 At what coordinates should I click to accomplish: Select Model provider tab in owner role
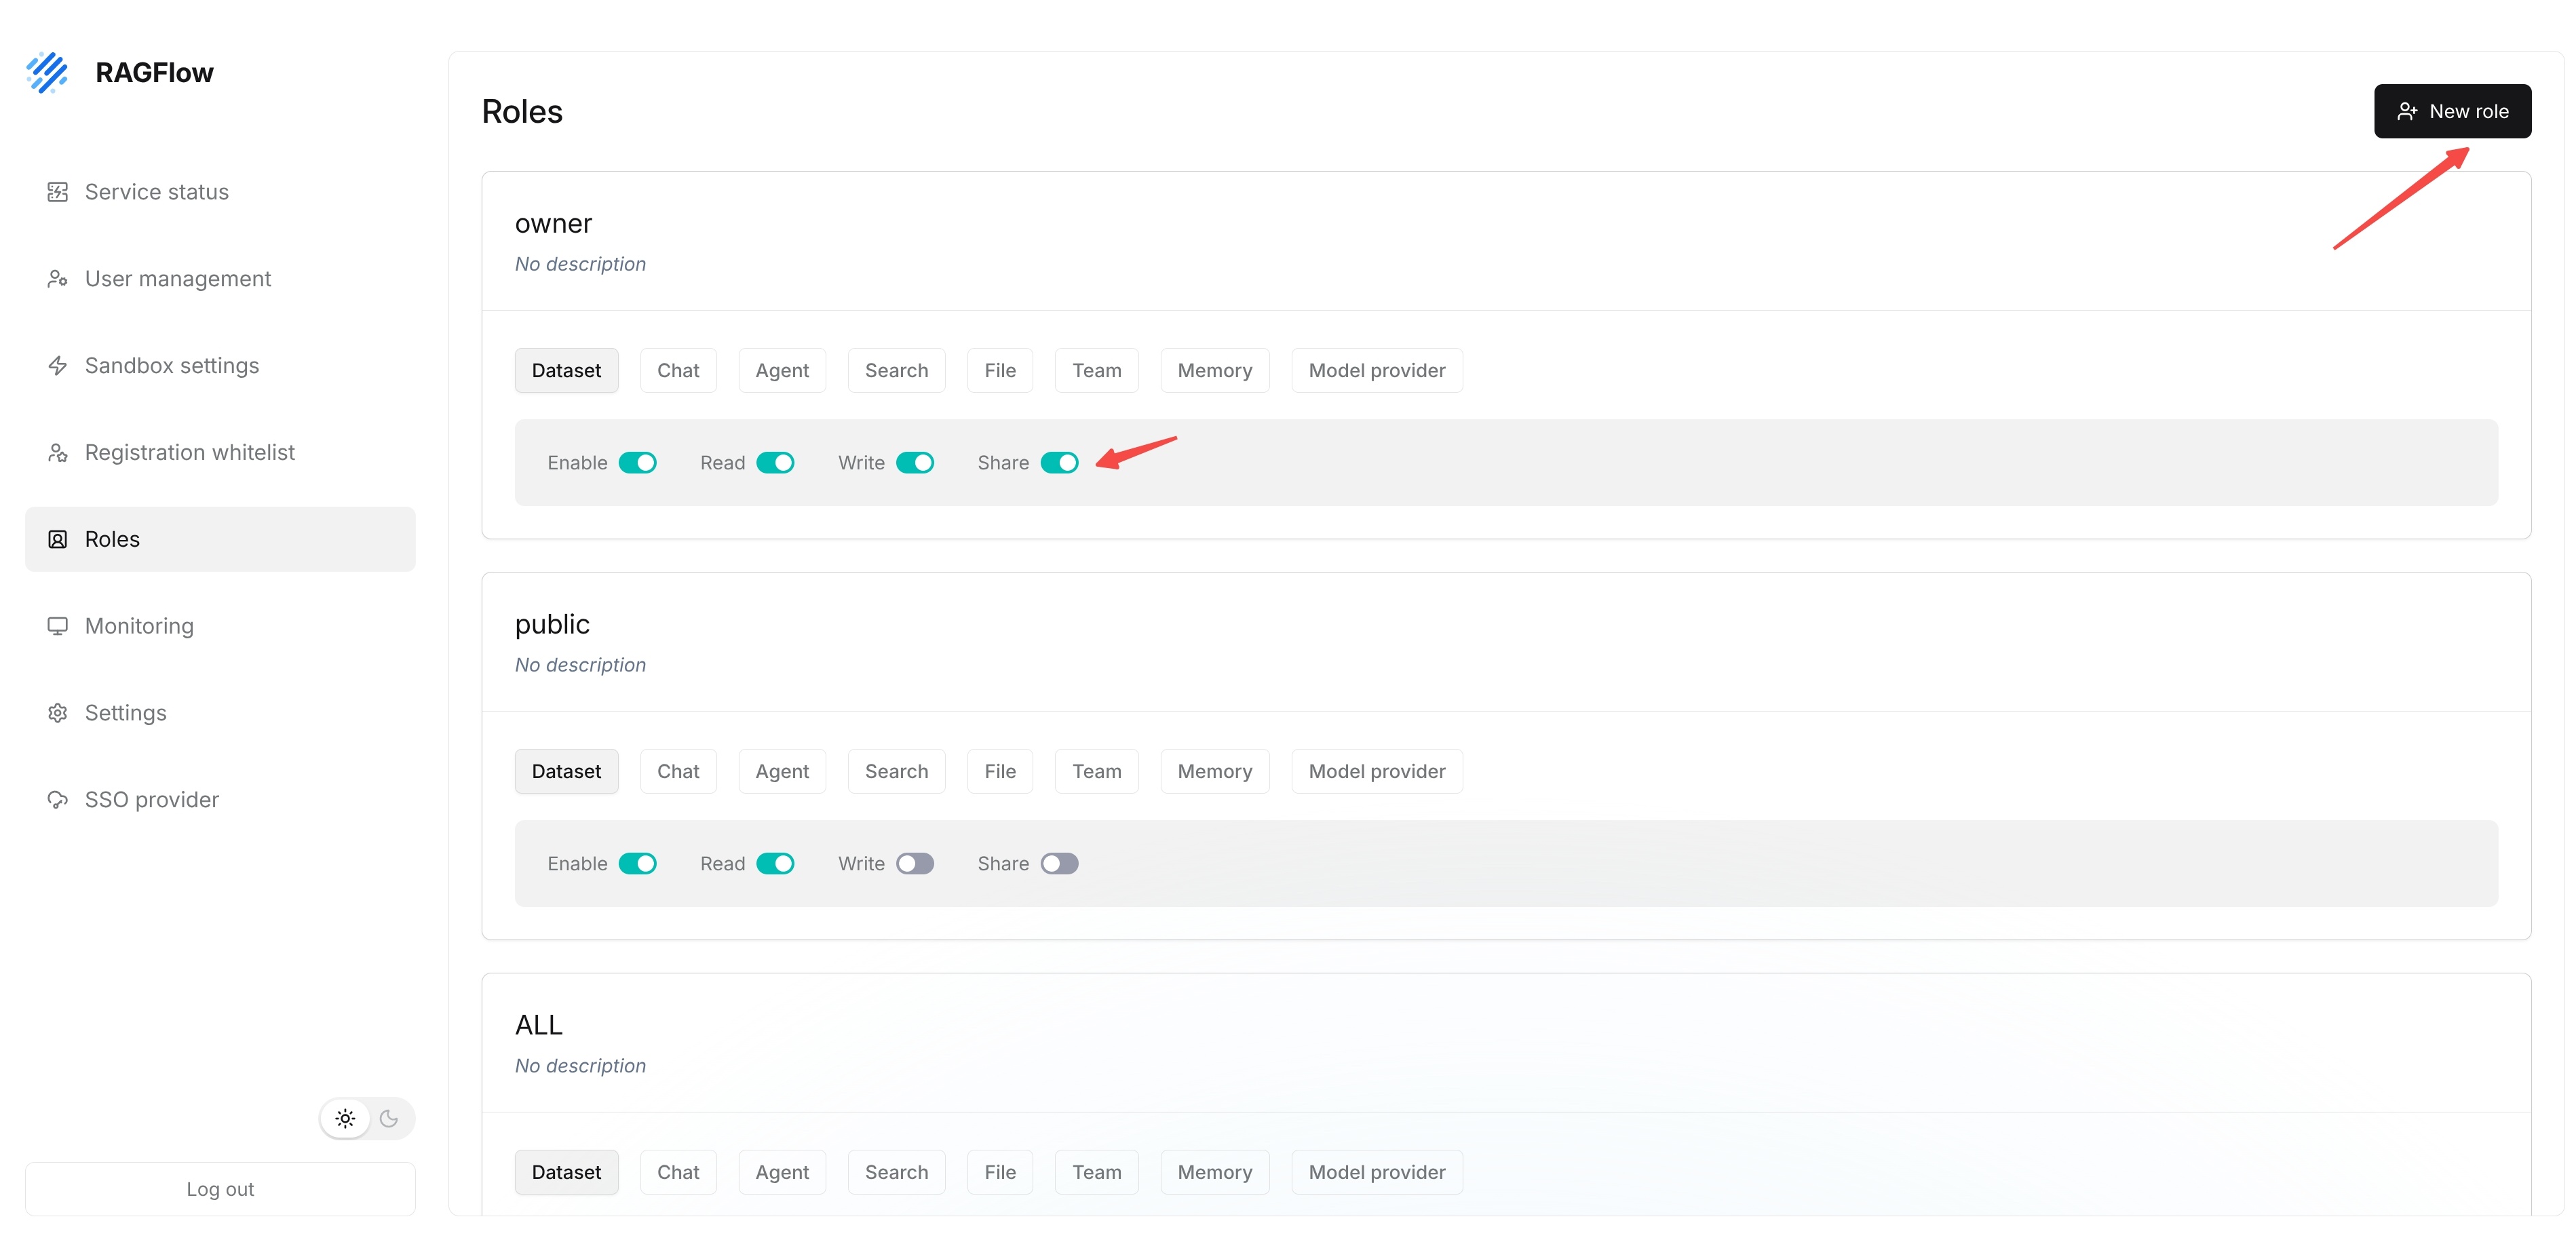(1377, 371)
